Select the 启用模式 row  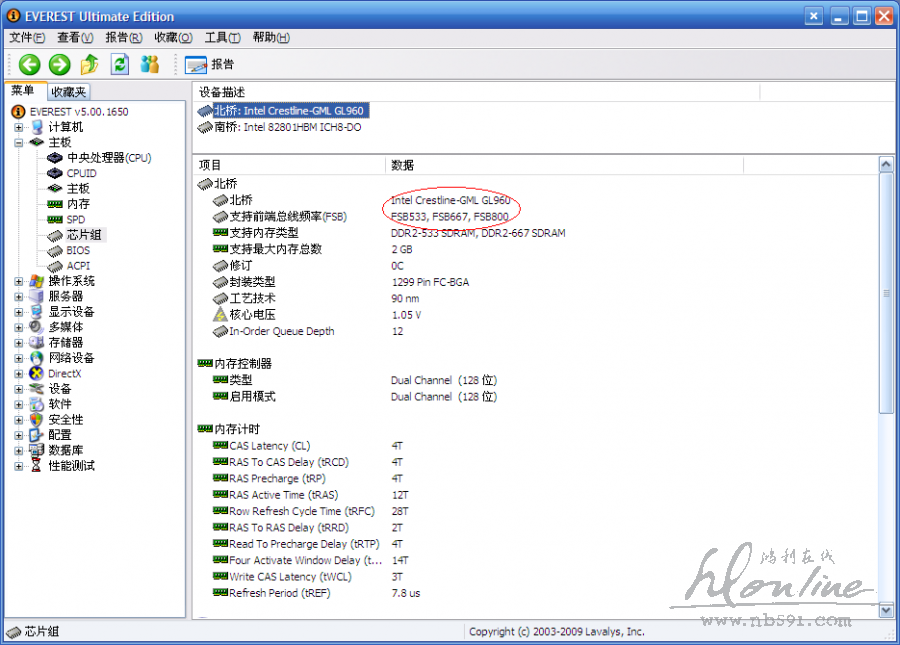534,397
